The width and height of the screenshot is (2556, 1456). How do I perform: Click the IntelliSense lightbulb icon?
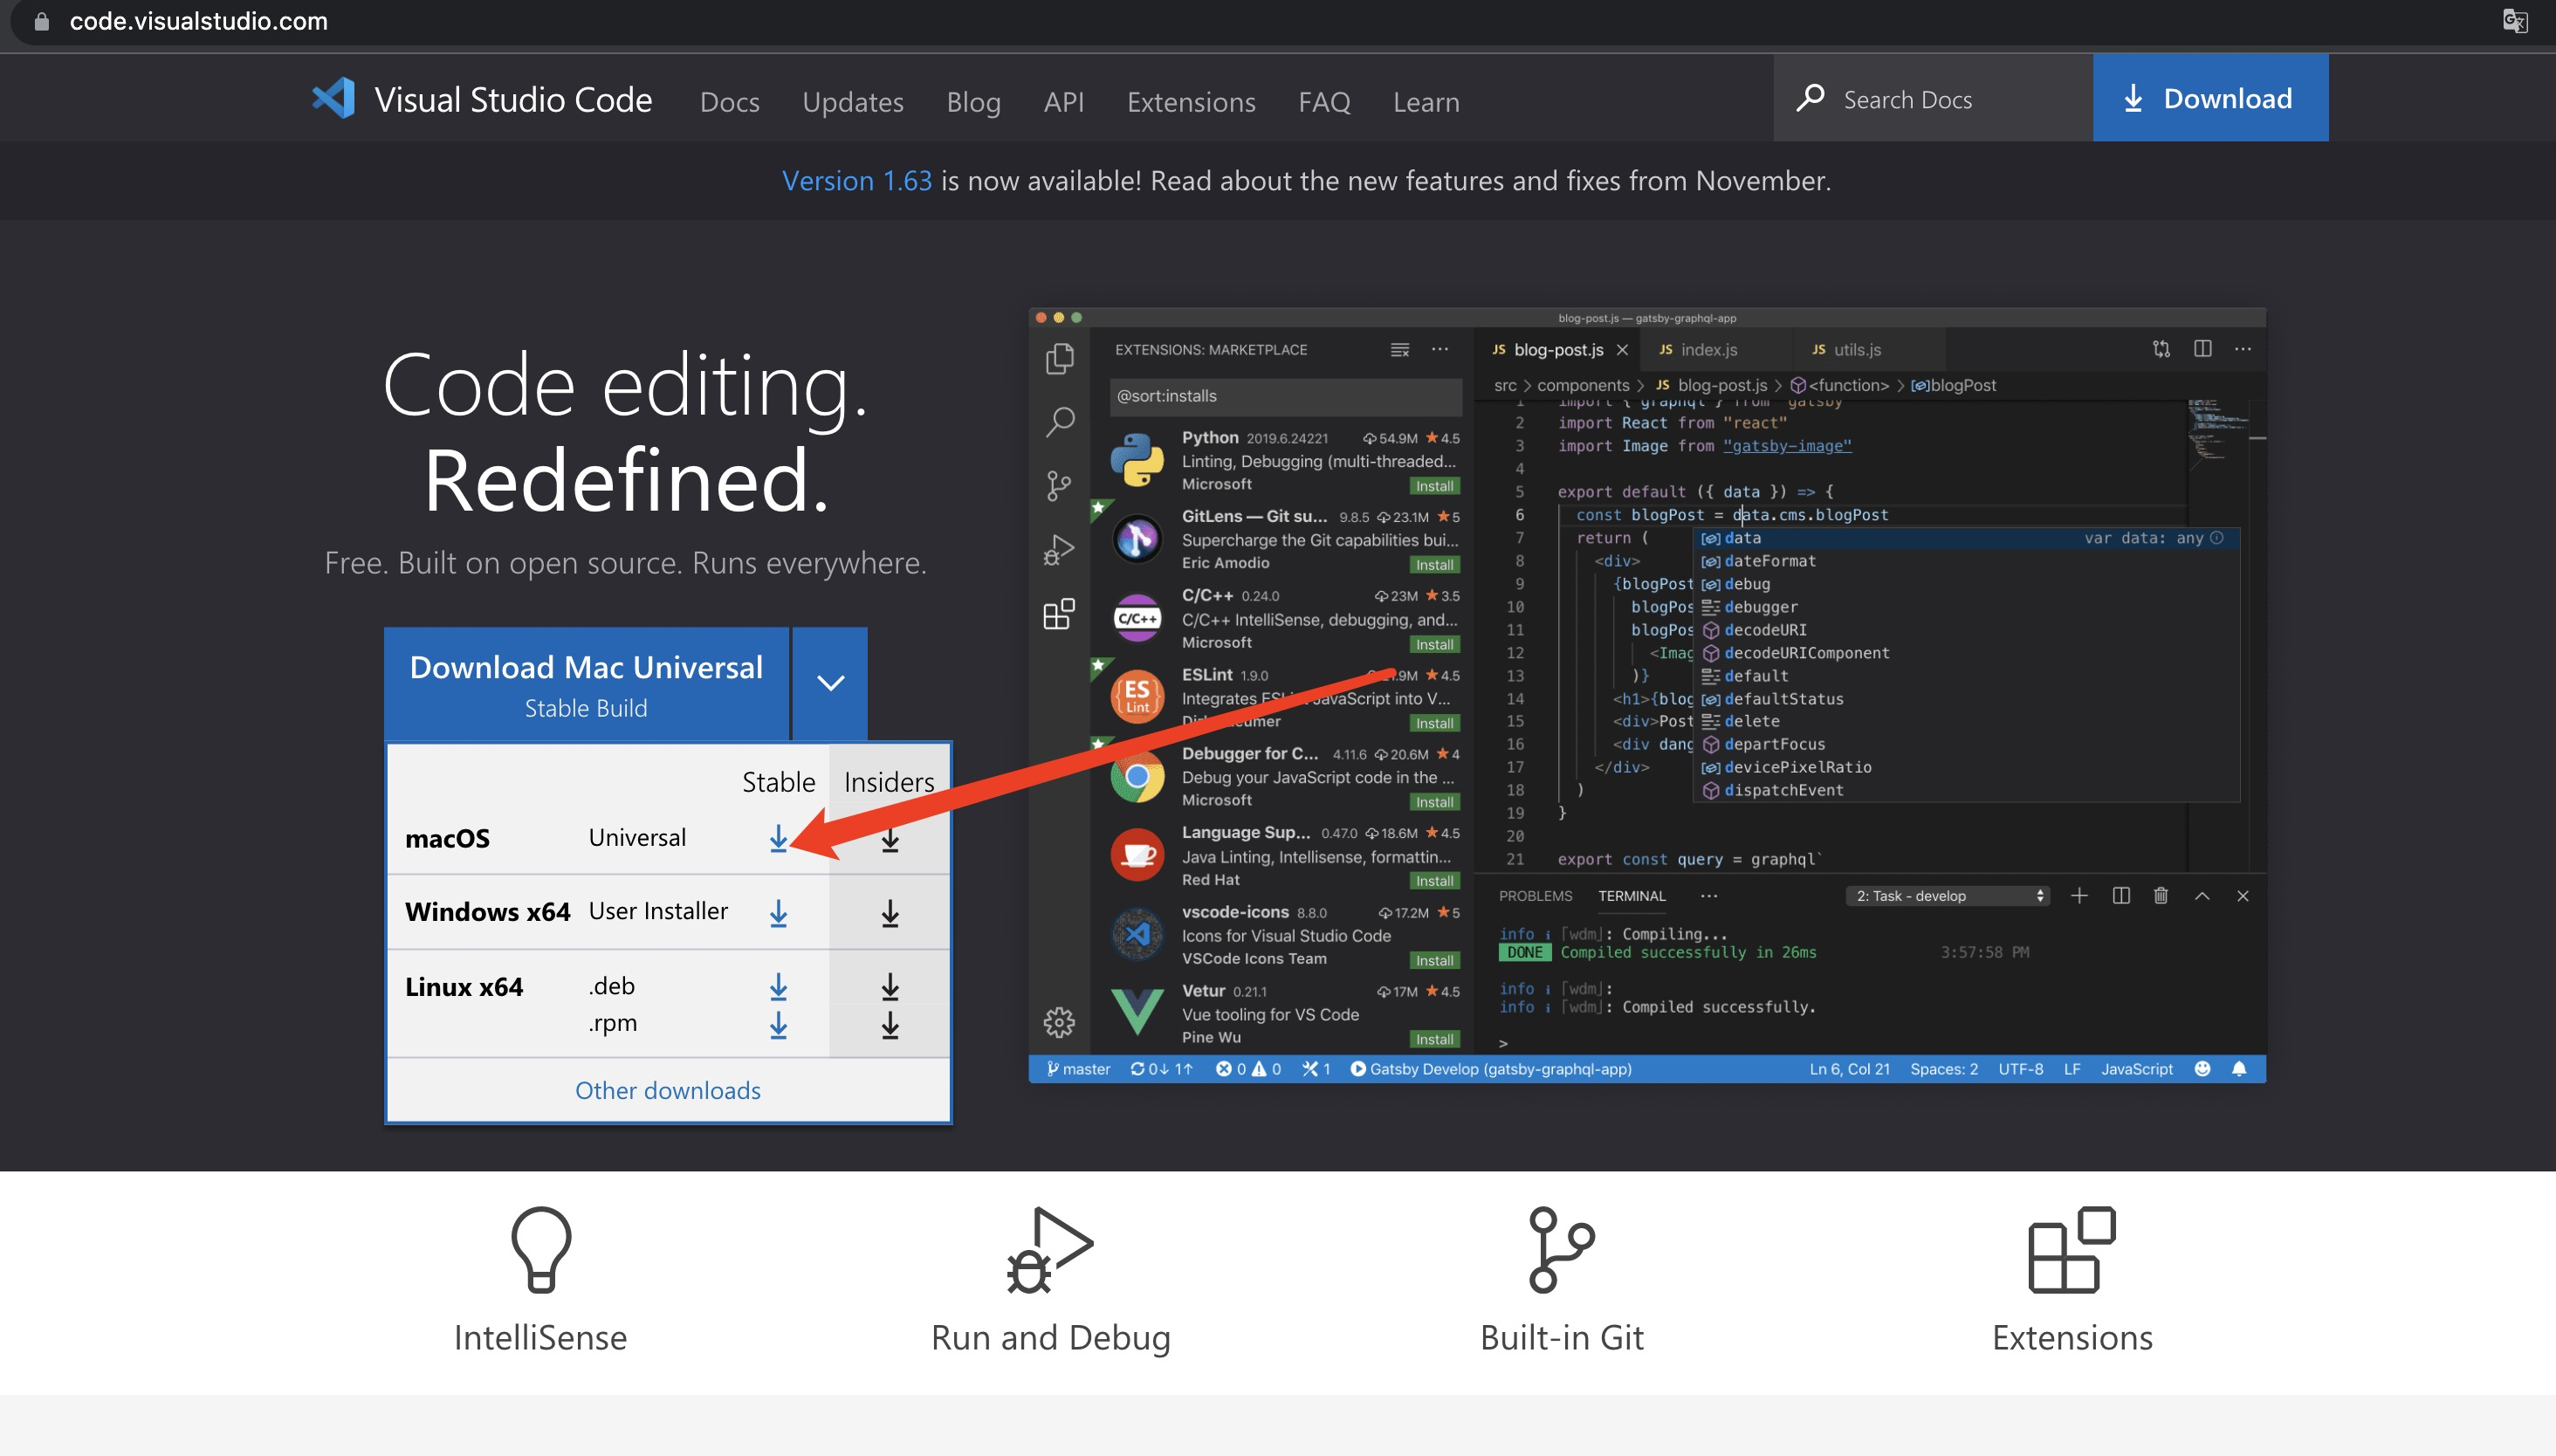pyautogui.click(x=541, y=1250)
